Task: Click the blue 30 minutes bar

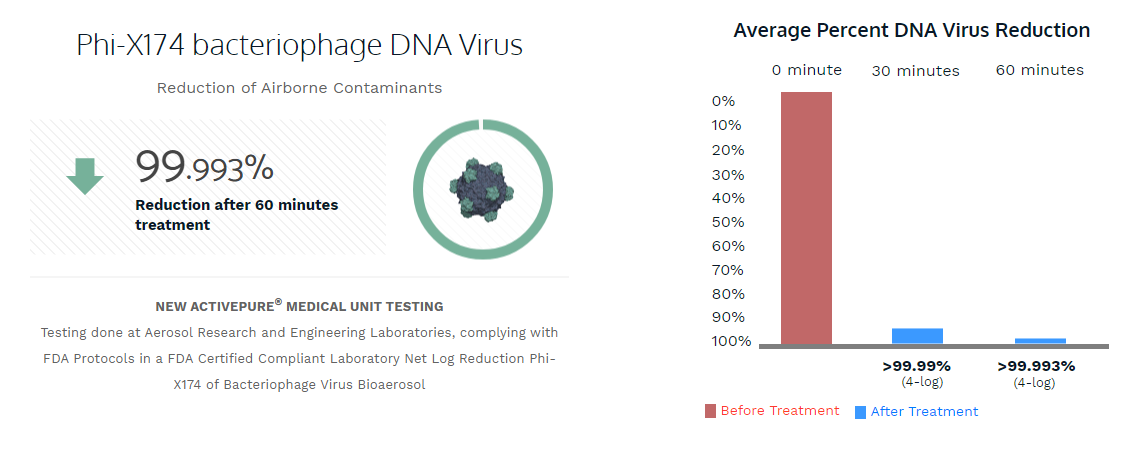Action: 918,336
